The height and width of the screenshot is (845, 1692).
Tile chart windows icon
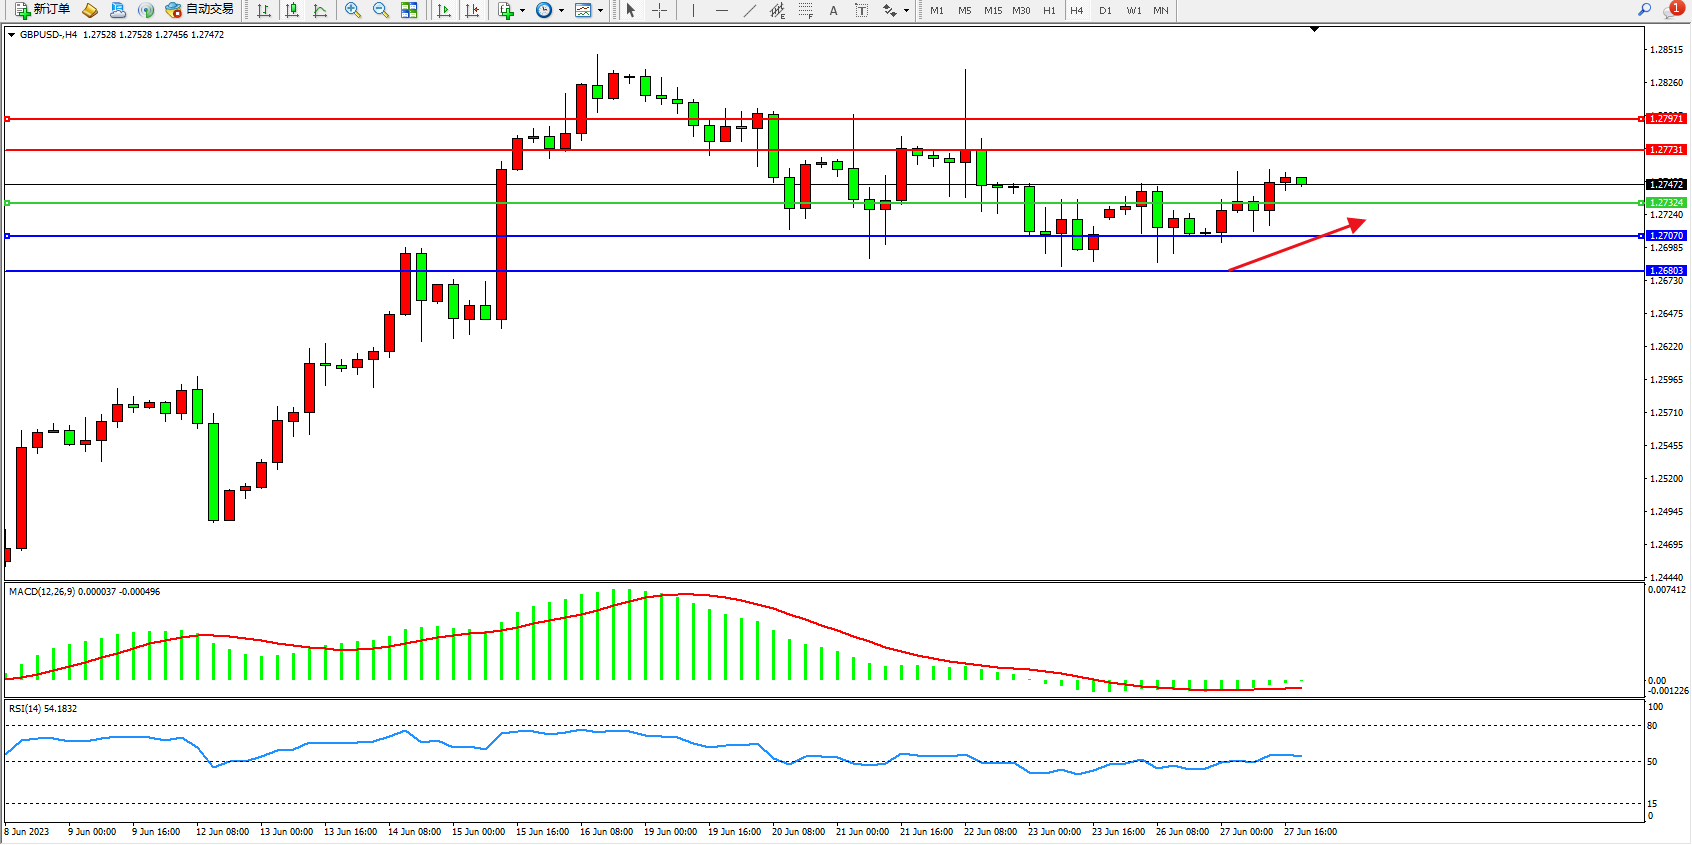pos(409,10)
